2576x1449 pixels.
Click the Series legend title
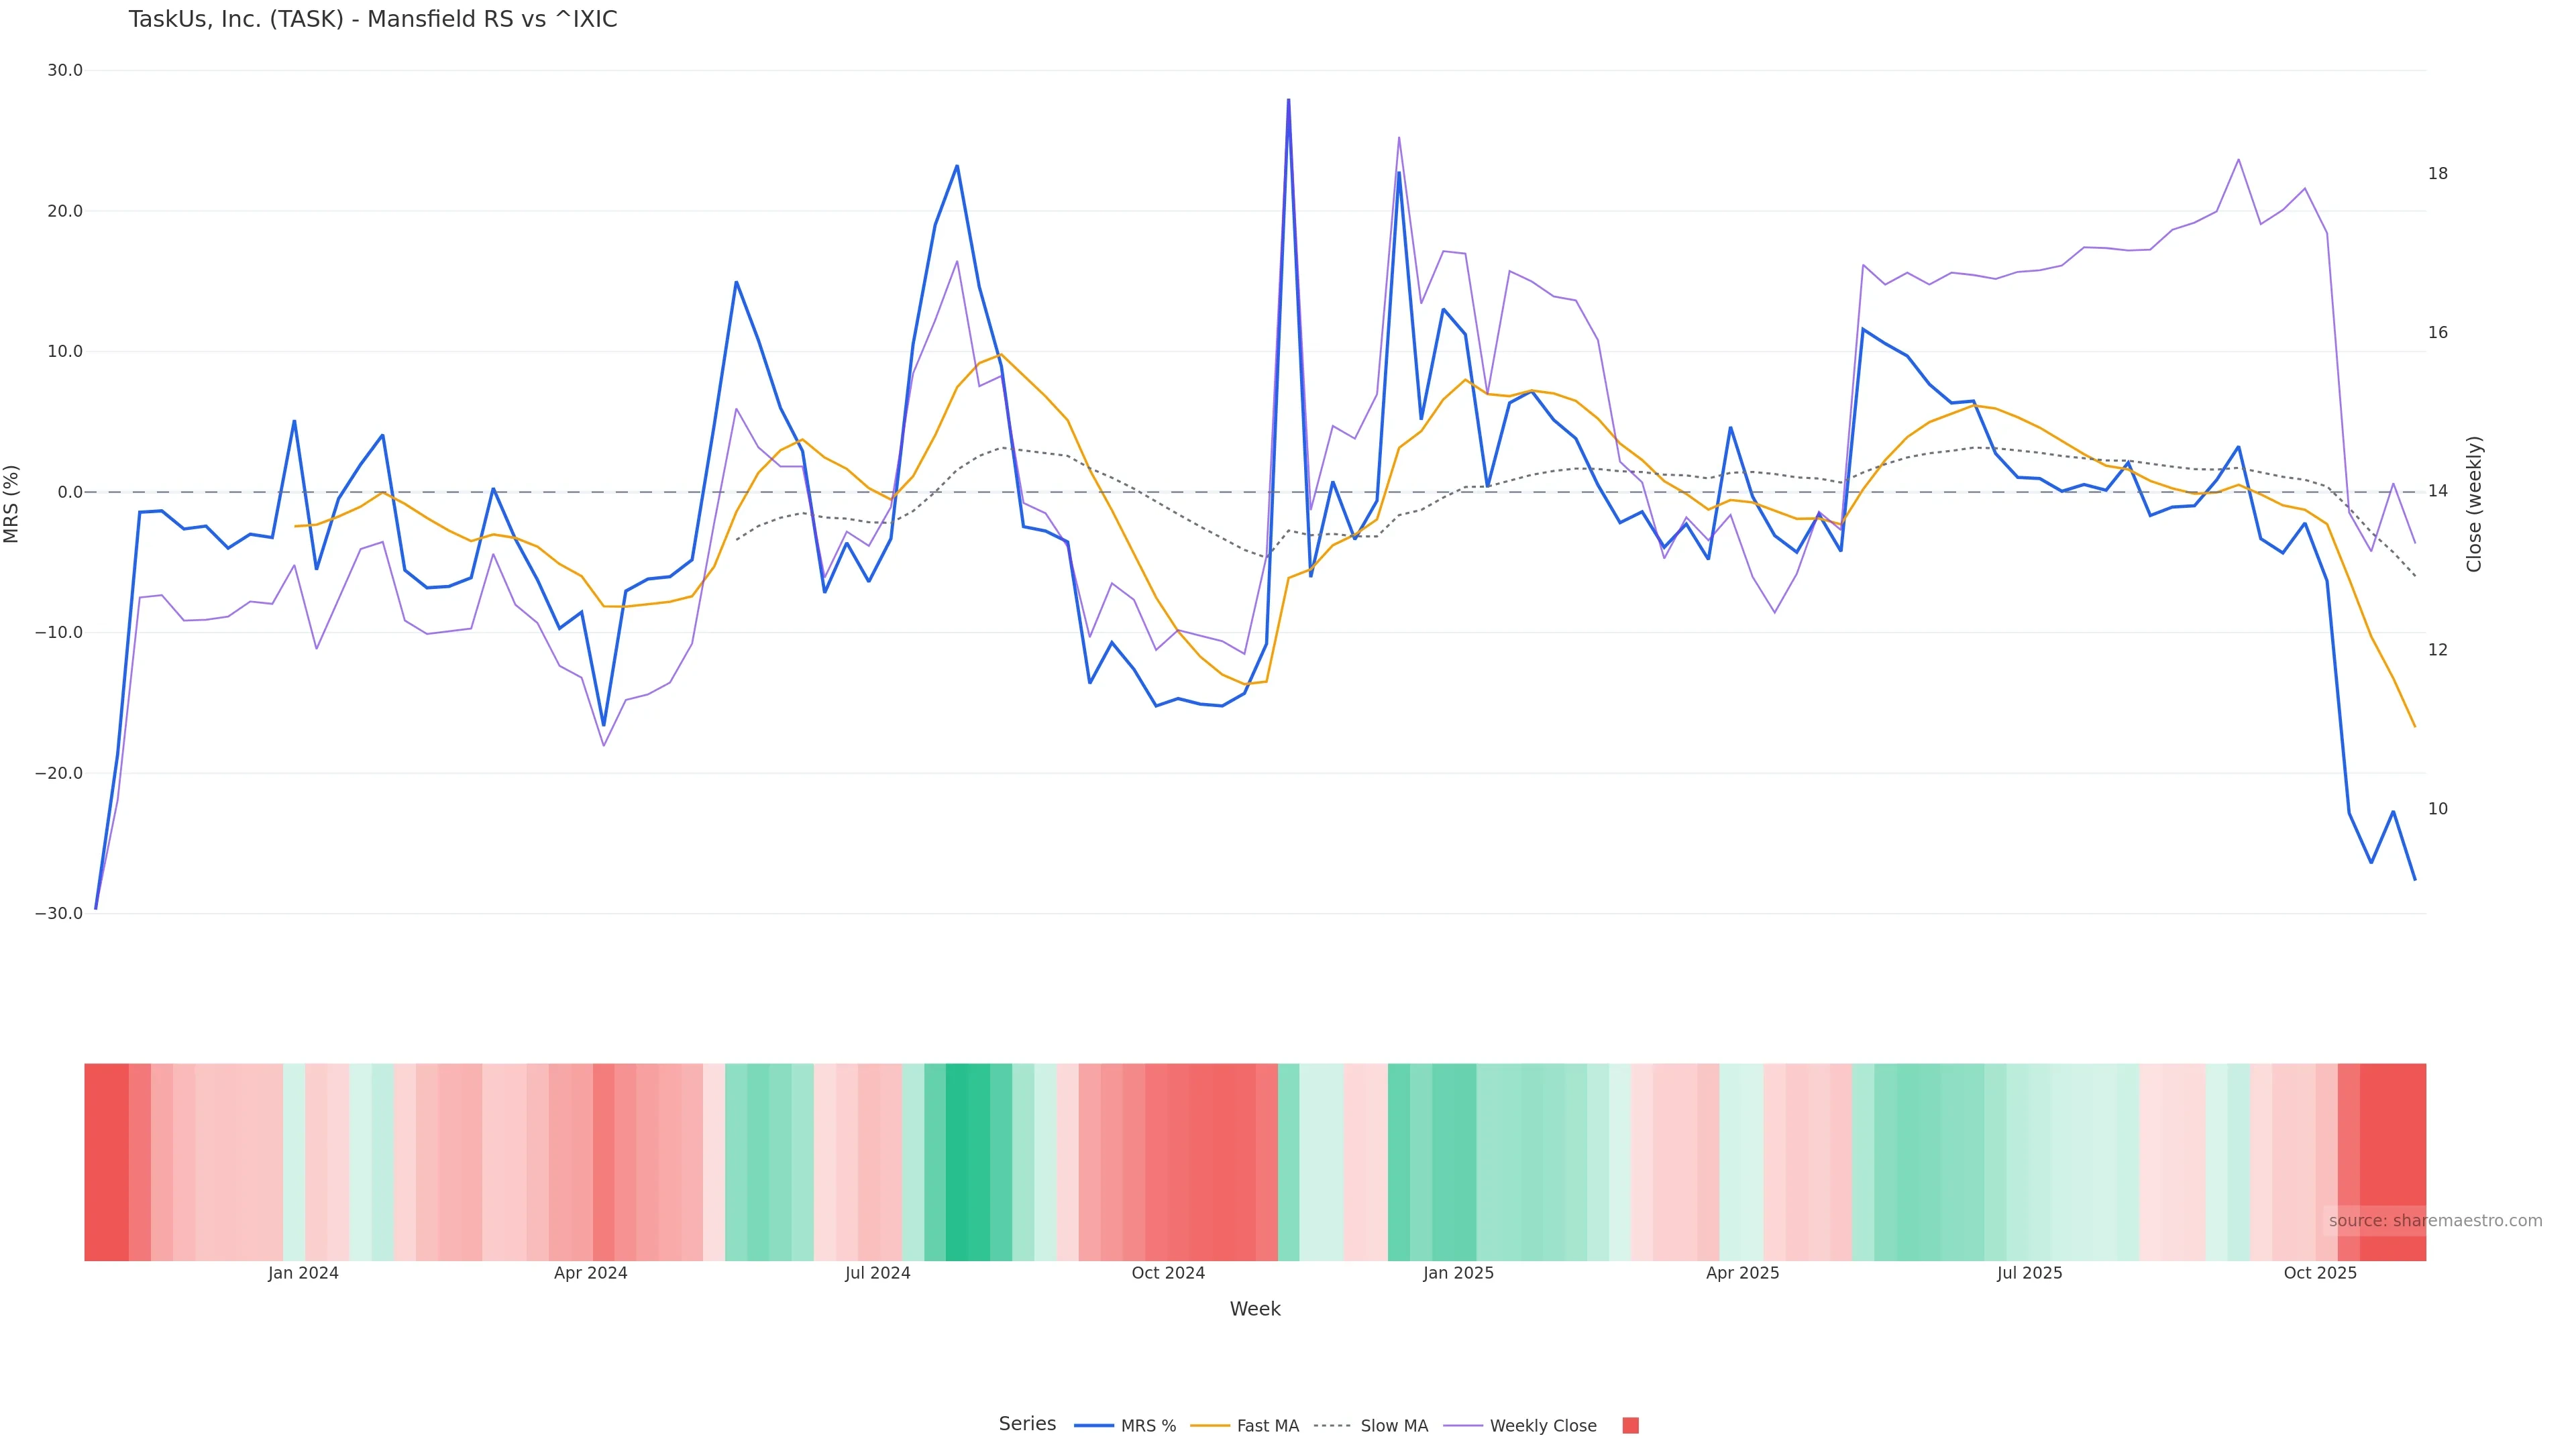(x=1027, y=1424)
